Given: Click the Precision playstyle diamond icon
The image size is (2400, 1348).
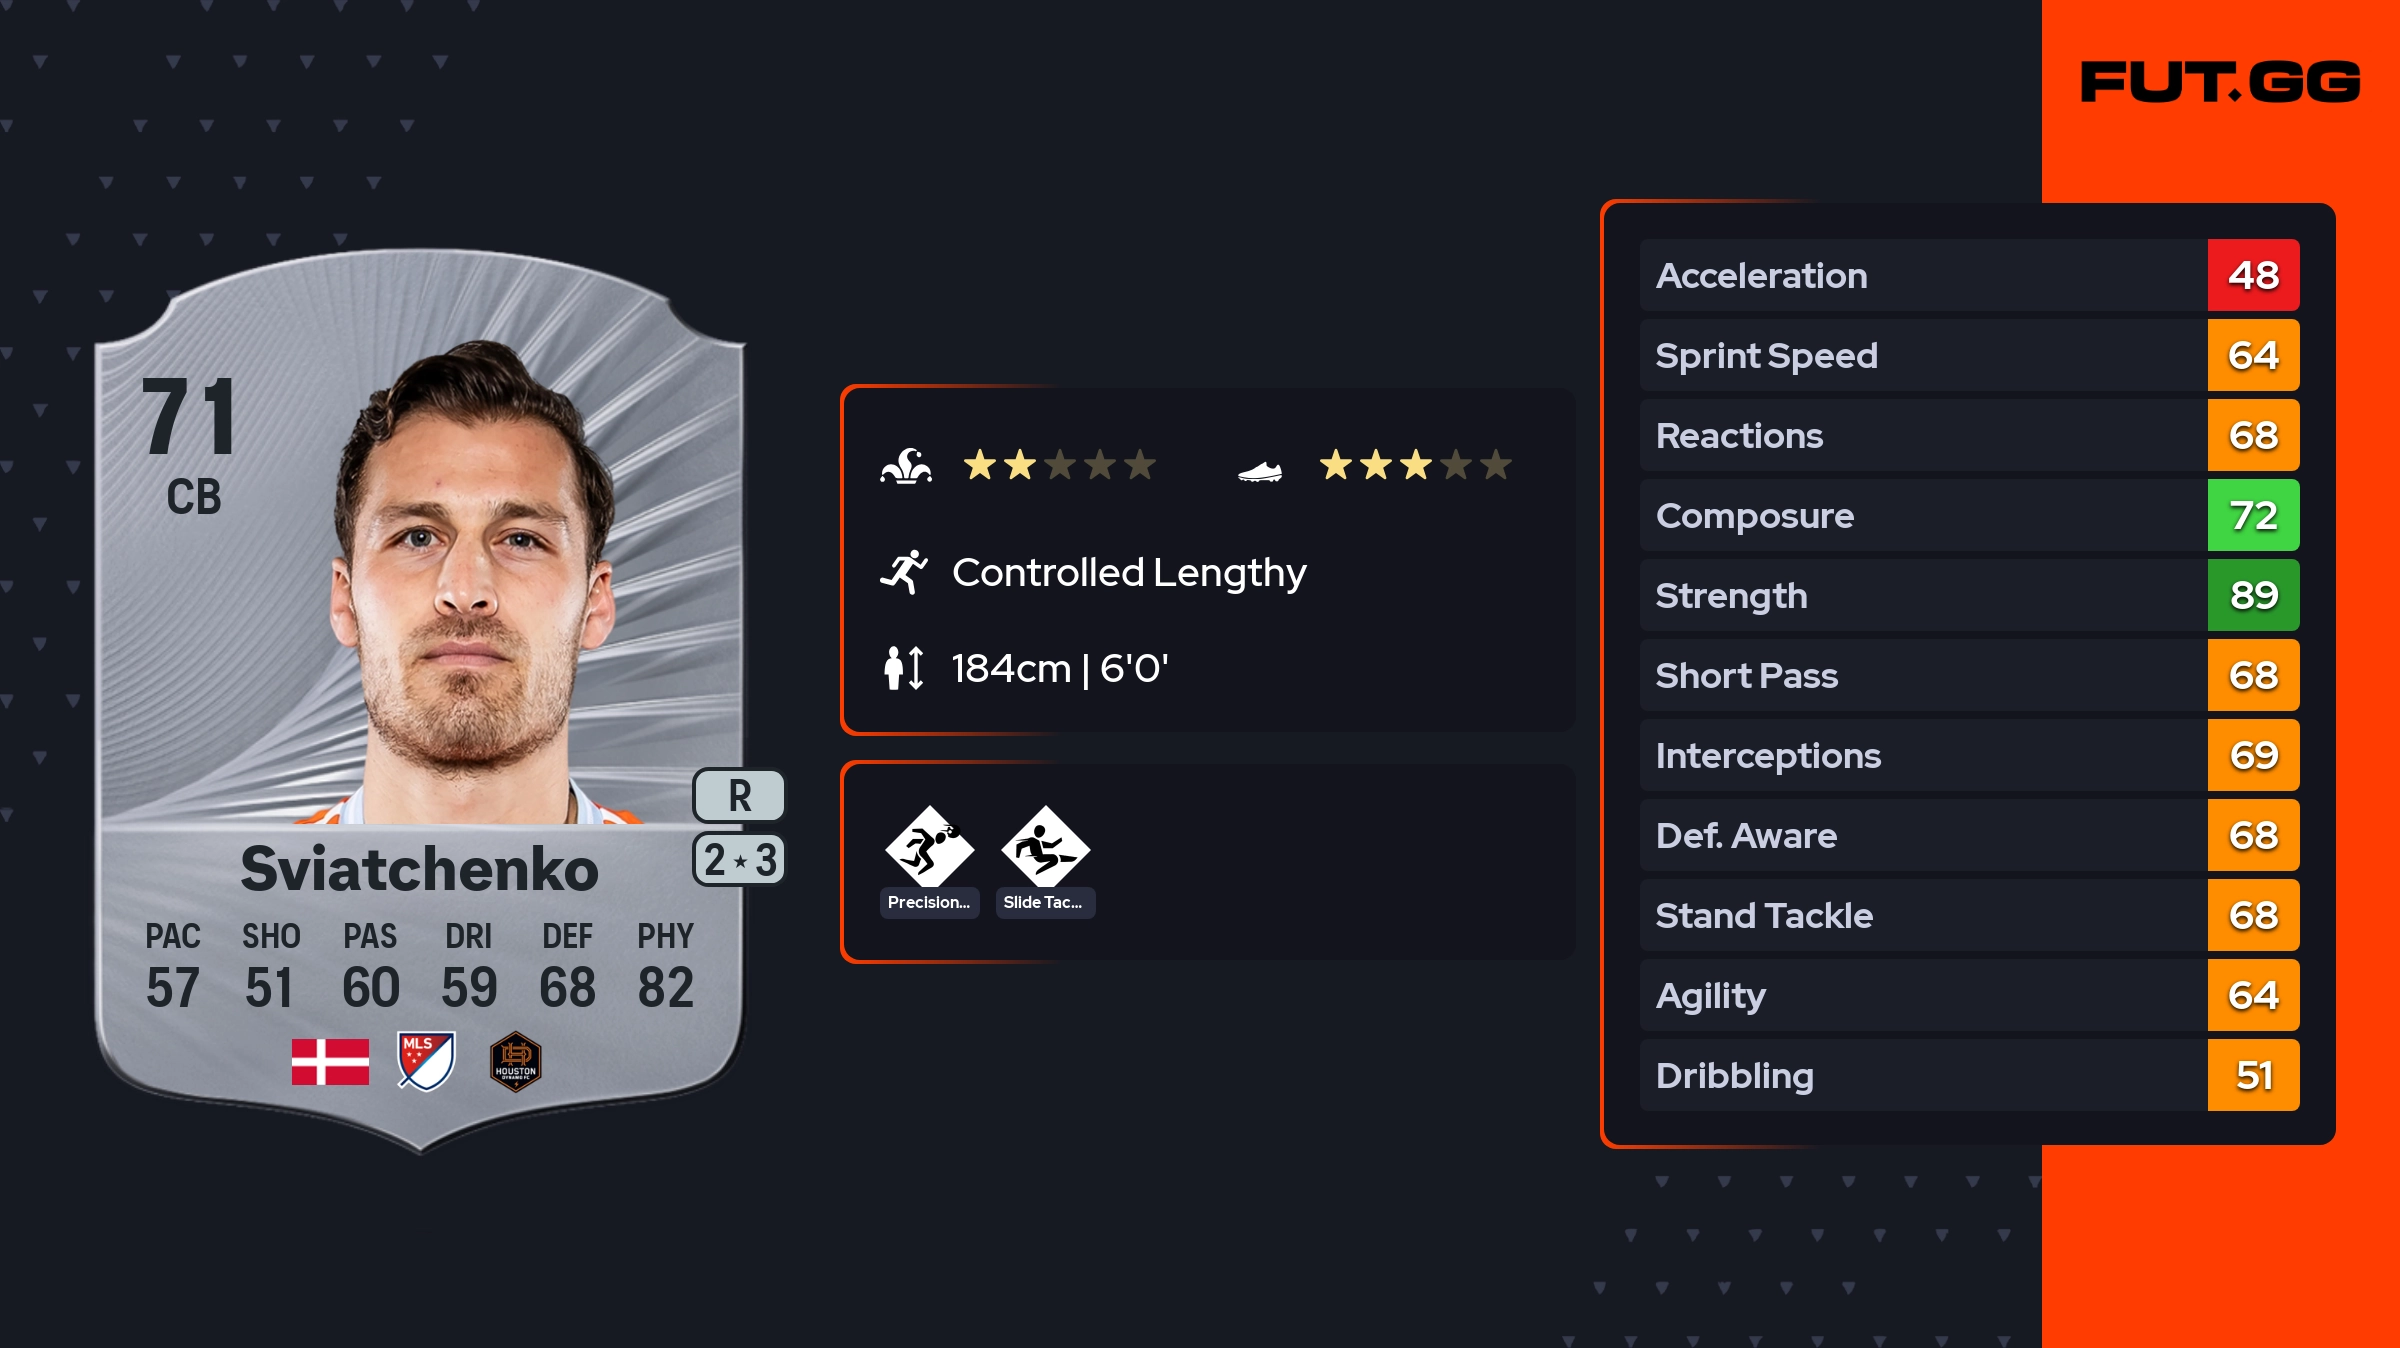Looking at the screenshot, I should click(x=929, y=847).
